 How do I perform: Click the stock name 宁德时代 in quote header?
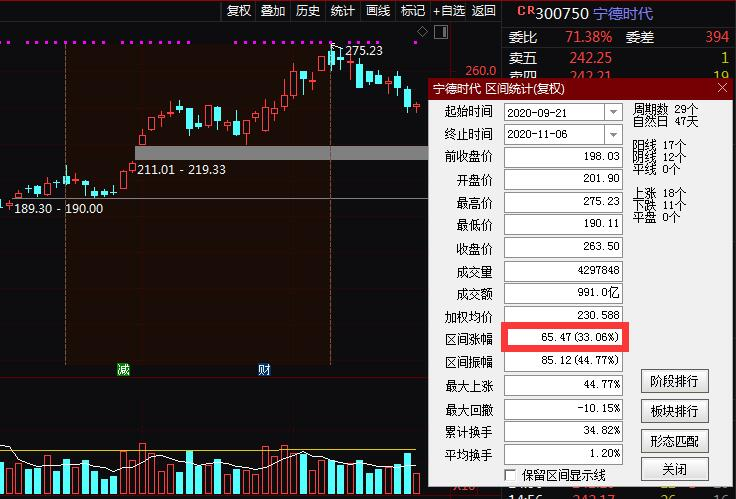(623, 13)
